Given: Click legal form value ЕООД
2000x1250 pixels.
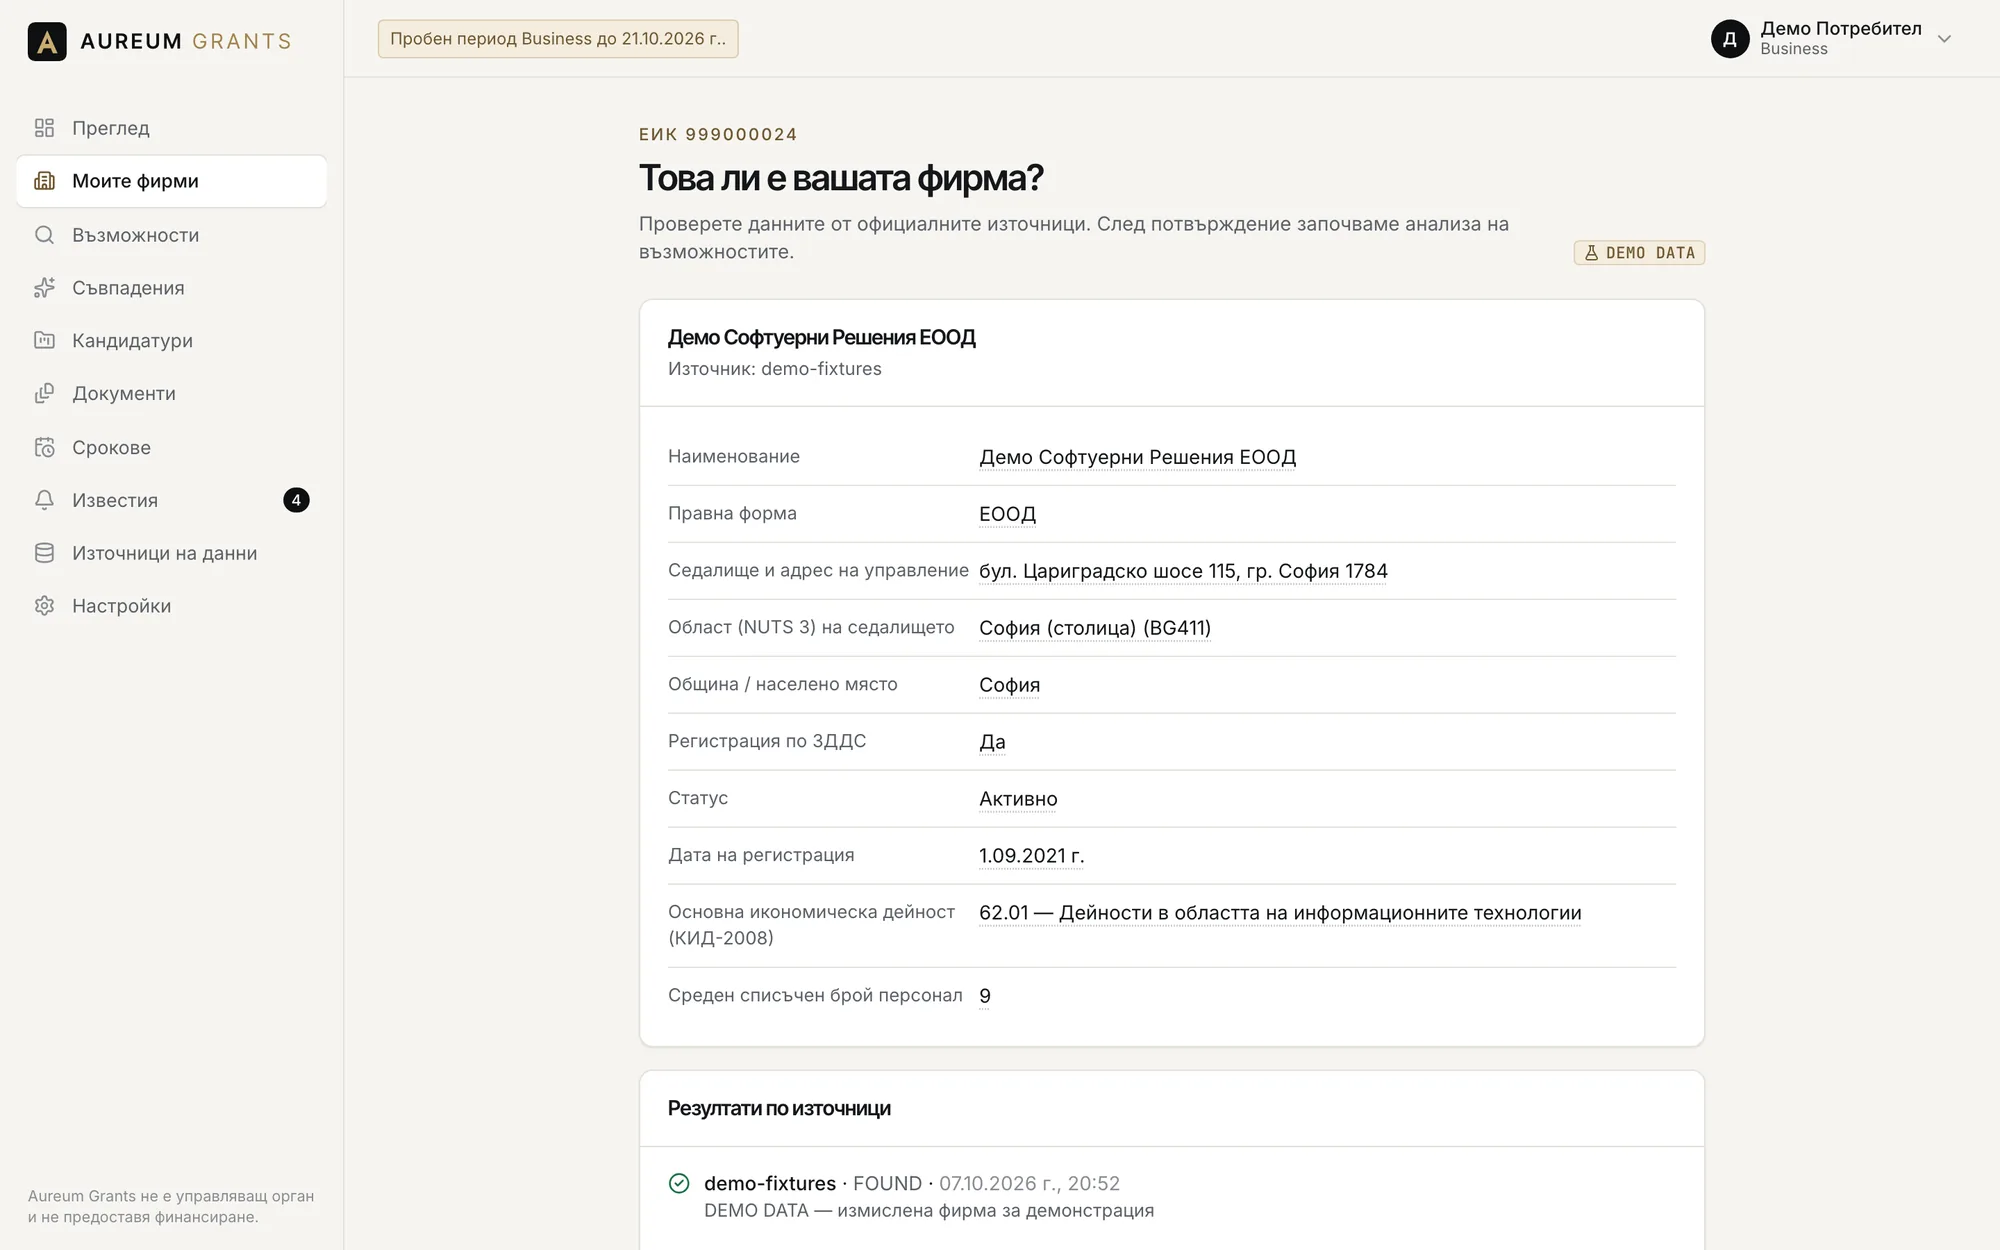Looking at the screenshot, I should [1007, 514].
